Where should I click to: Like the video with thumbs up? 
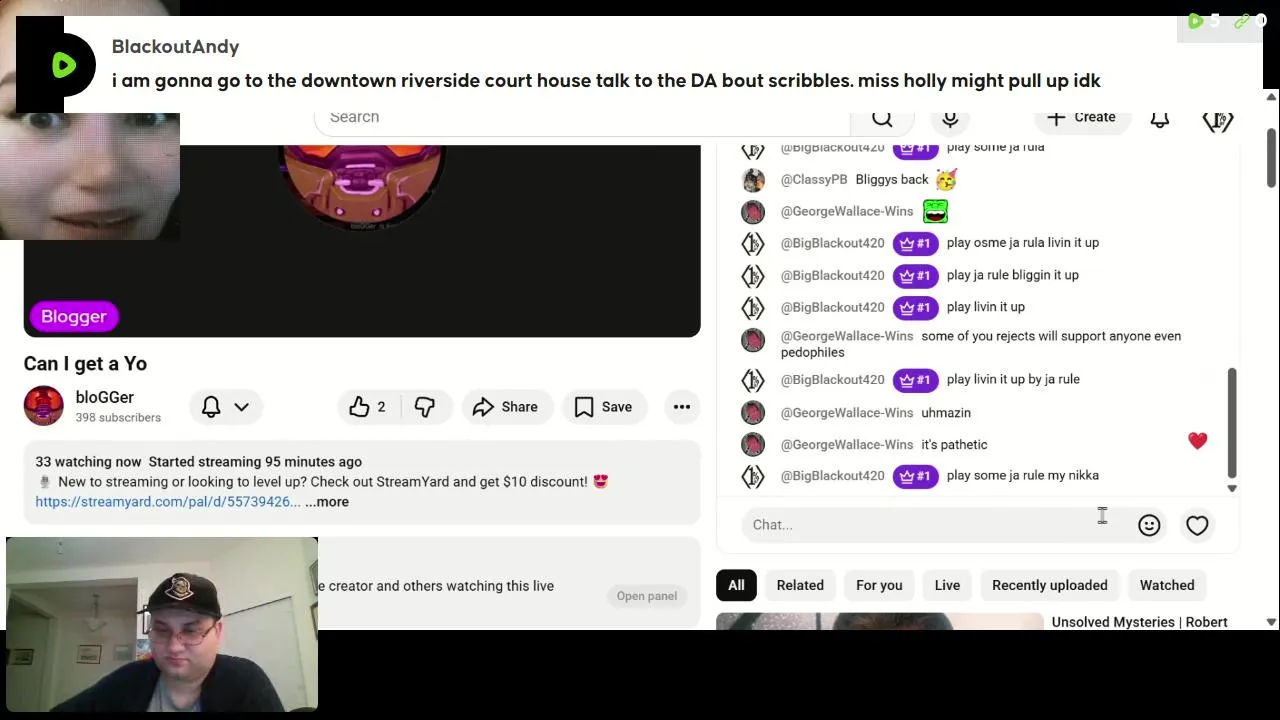(x=368, y=407)
